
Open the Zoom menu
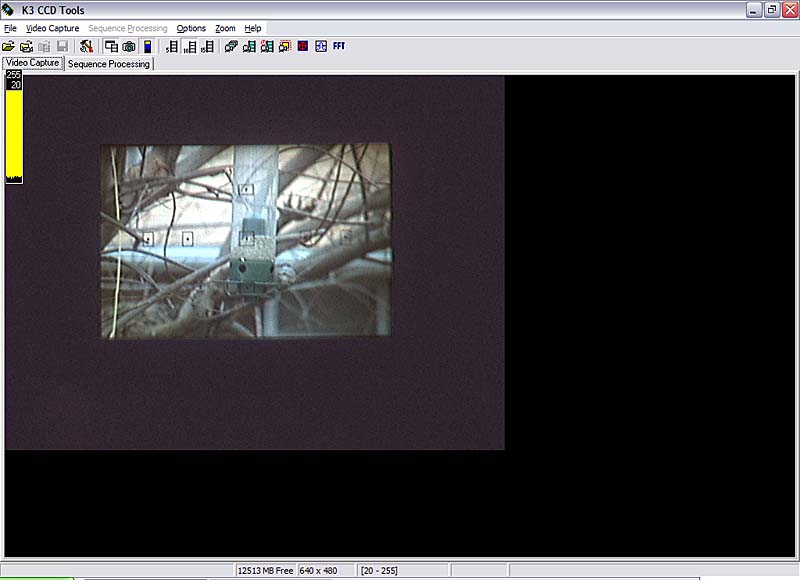point(225,28)
